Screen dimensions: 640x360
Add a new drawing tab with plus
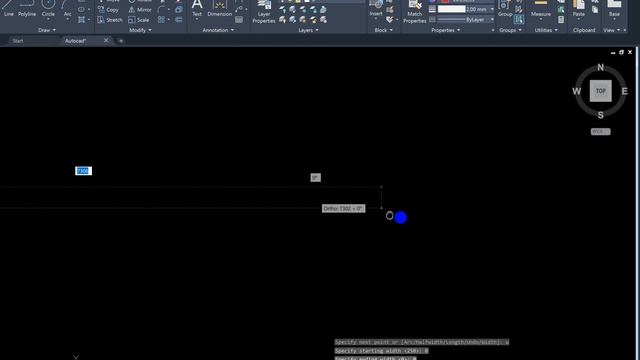[121, 41]
